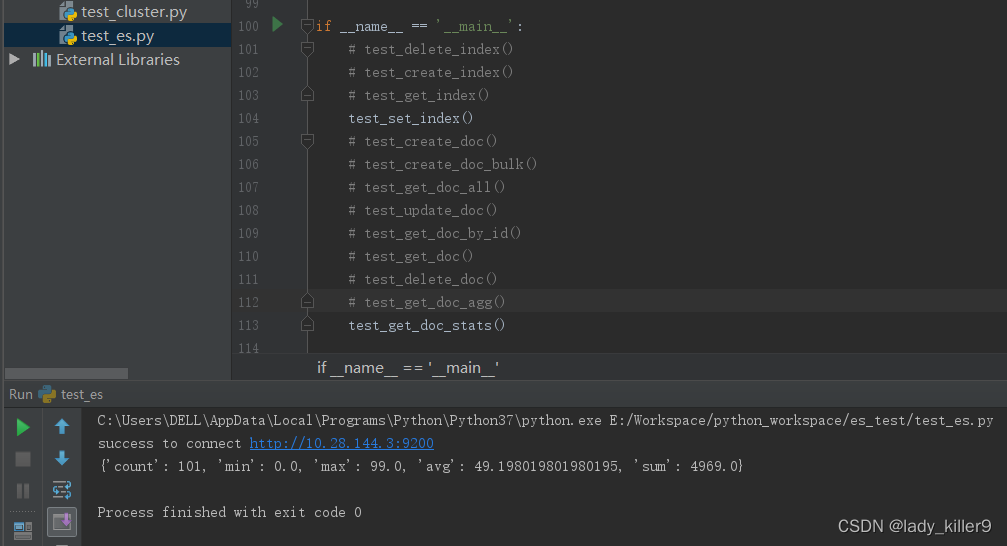Click the down arrow in Run panel
This screenshot has height=546, width=1007.
[x=62, y=458]
